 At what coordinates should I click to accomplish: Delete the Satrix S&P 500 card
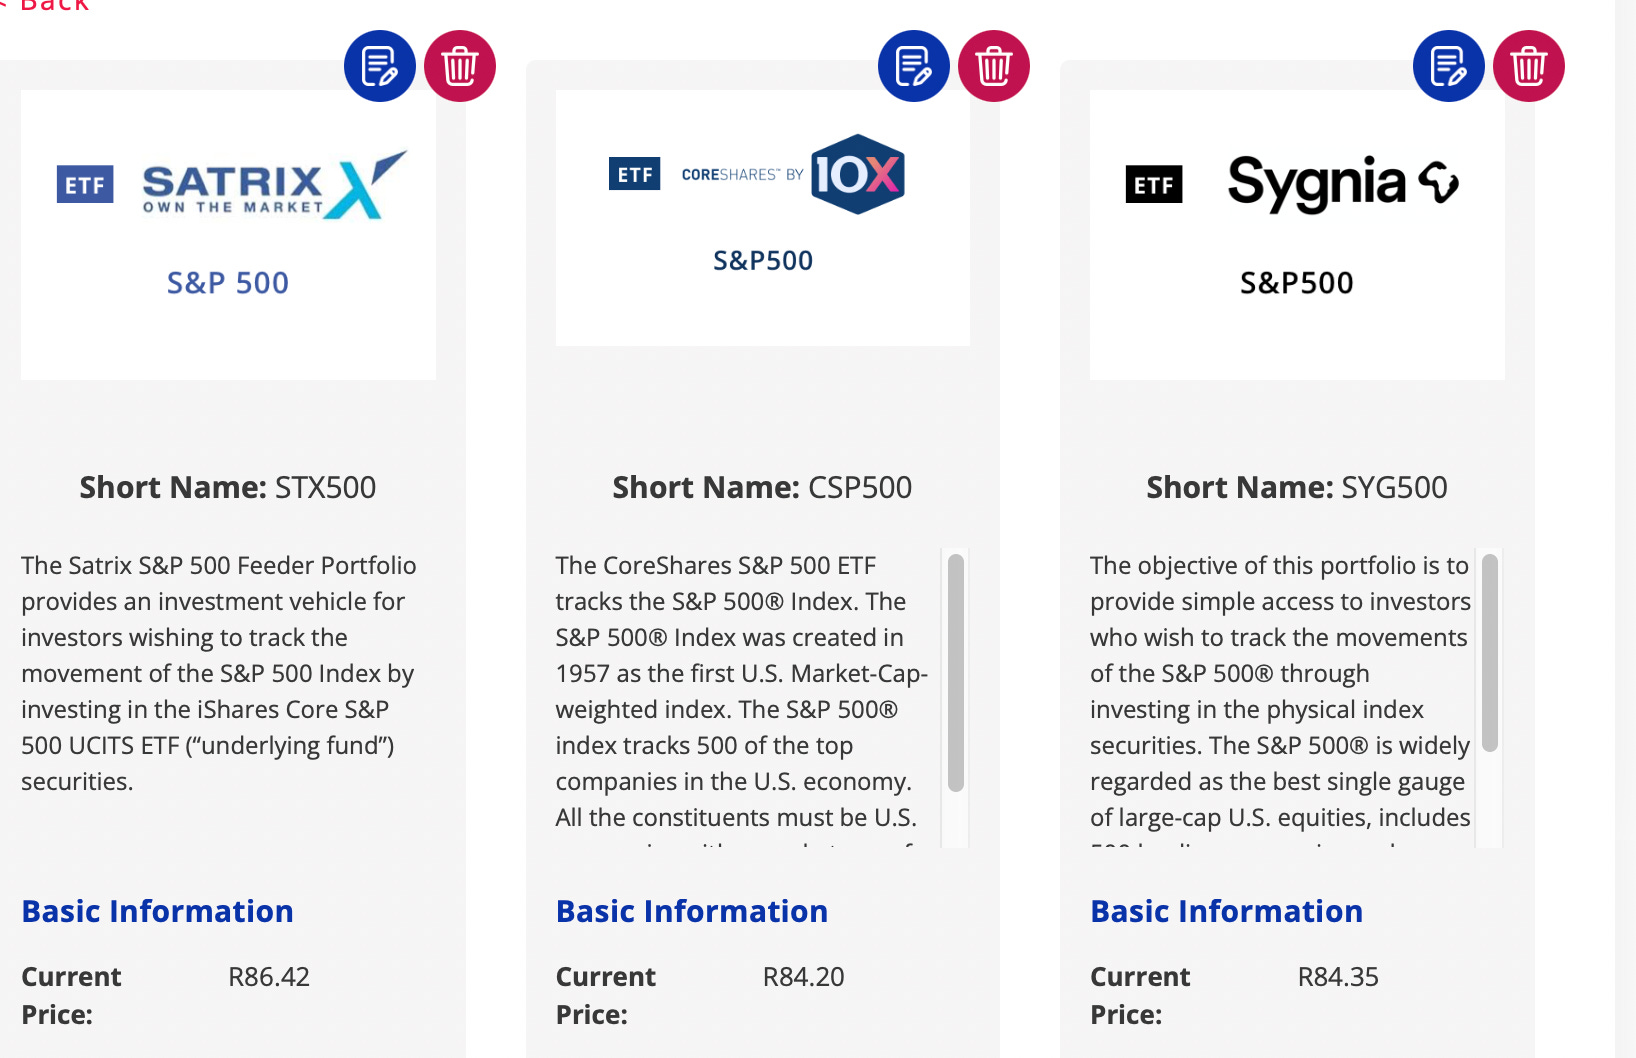(460, 66)
